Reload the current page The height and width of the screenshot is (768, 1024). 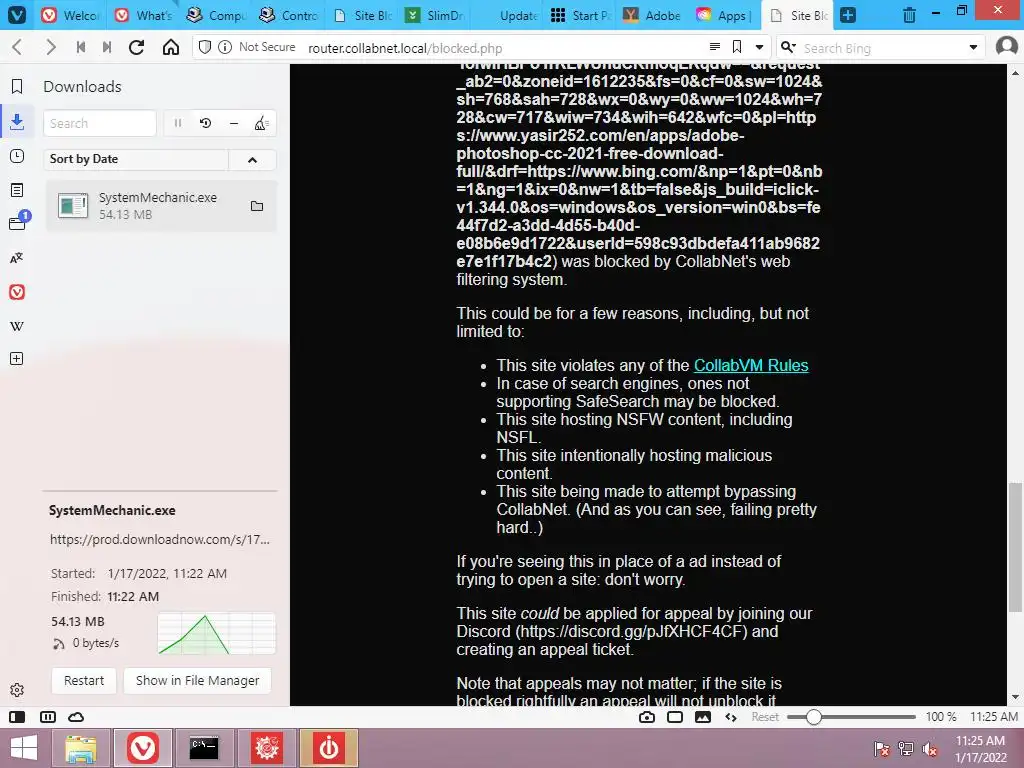136,47
